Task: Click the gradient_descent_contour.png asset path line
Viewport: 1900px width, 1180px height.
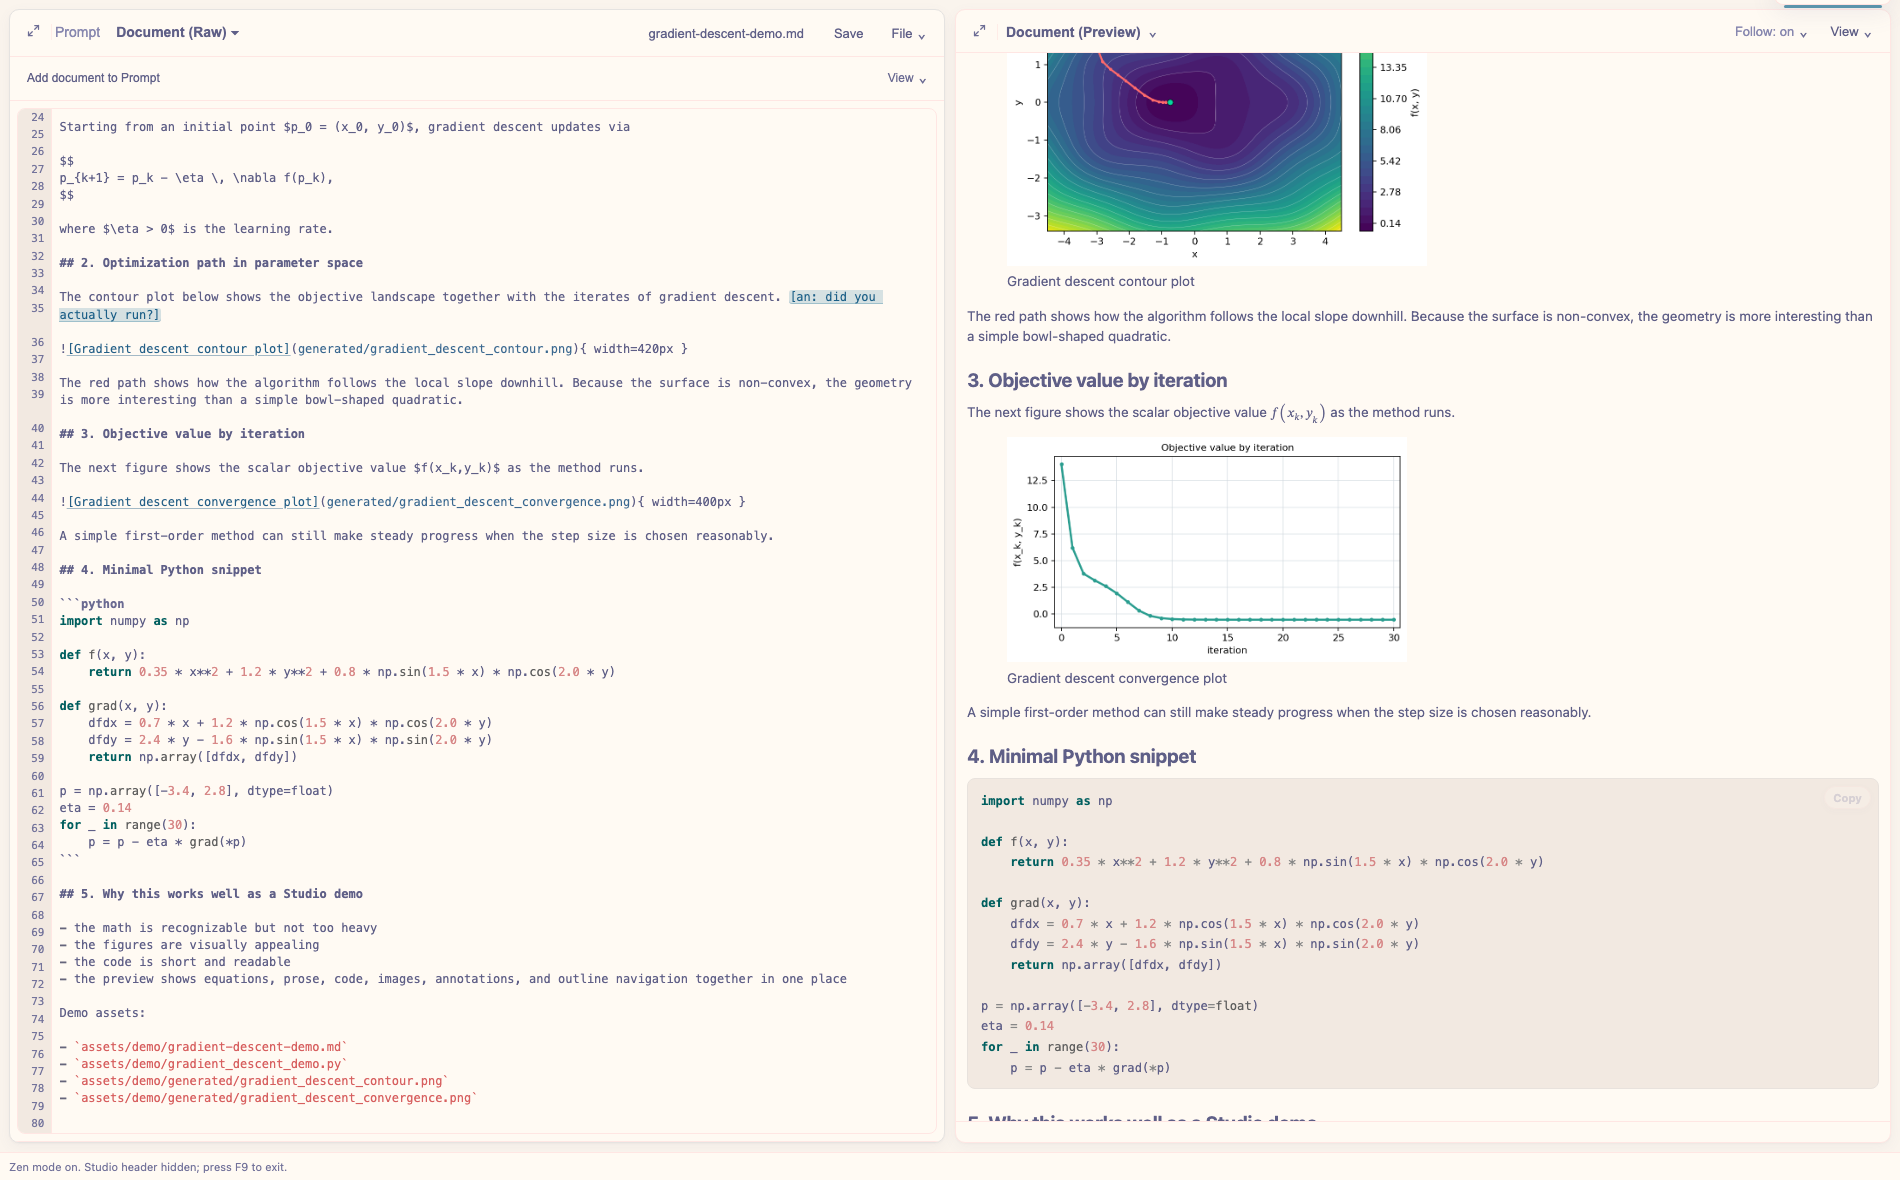Action: point(260,1081)
